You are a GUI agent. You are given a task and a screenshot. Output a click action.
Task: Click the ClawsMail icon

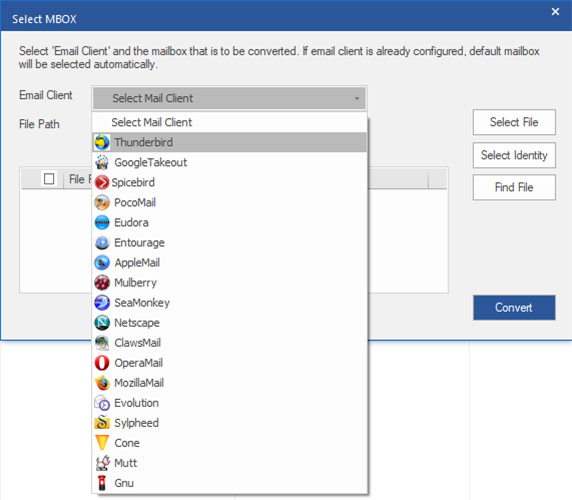click(x=102, y=343)
